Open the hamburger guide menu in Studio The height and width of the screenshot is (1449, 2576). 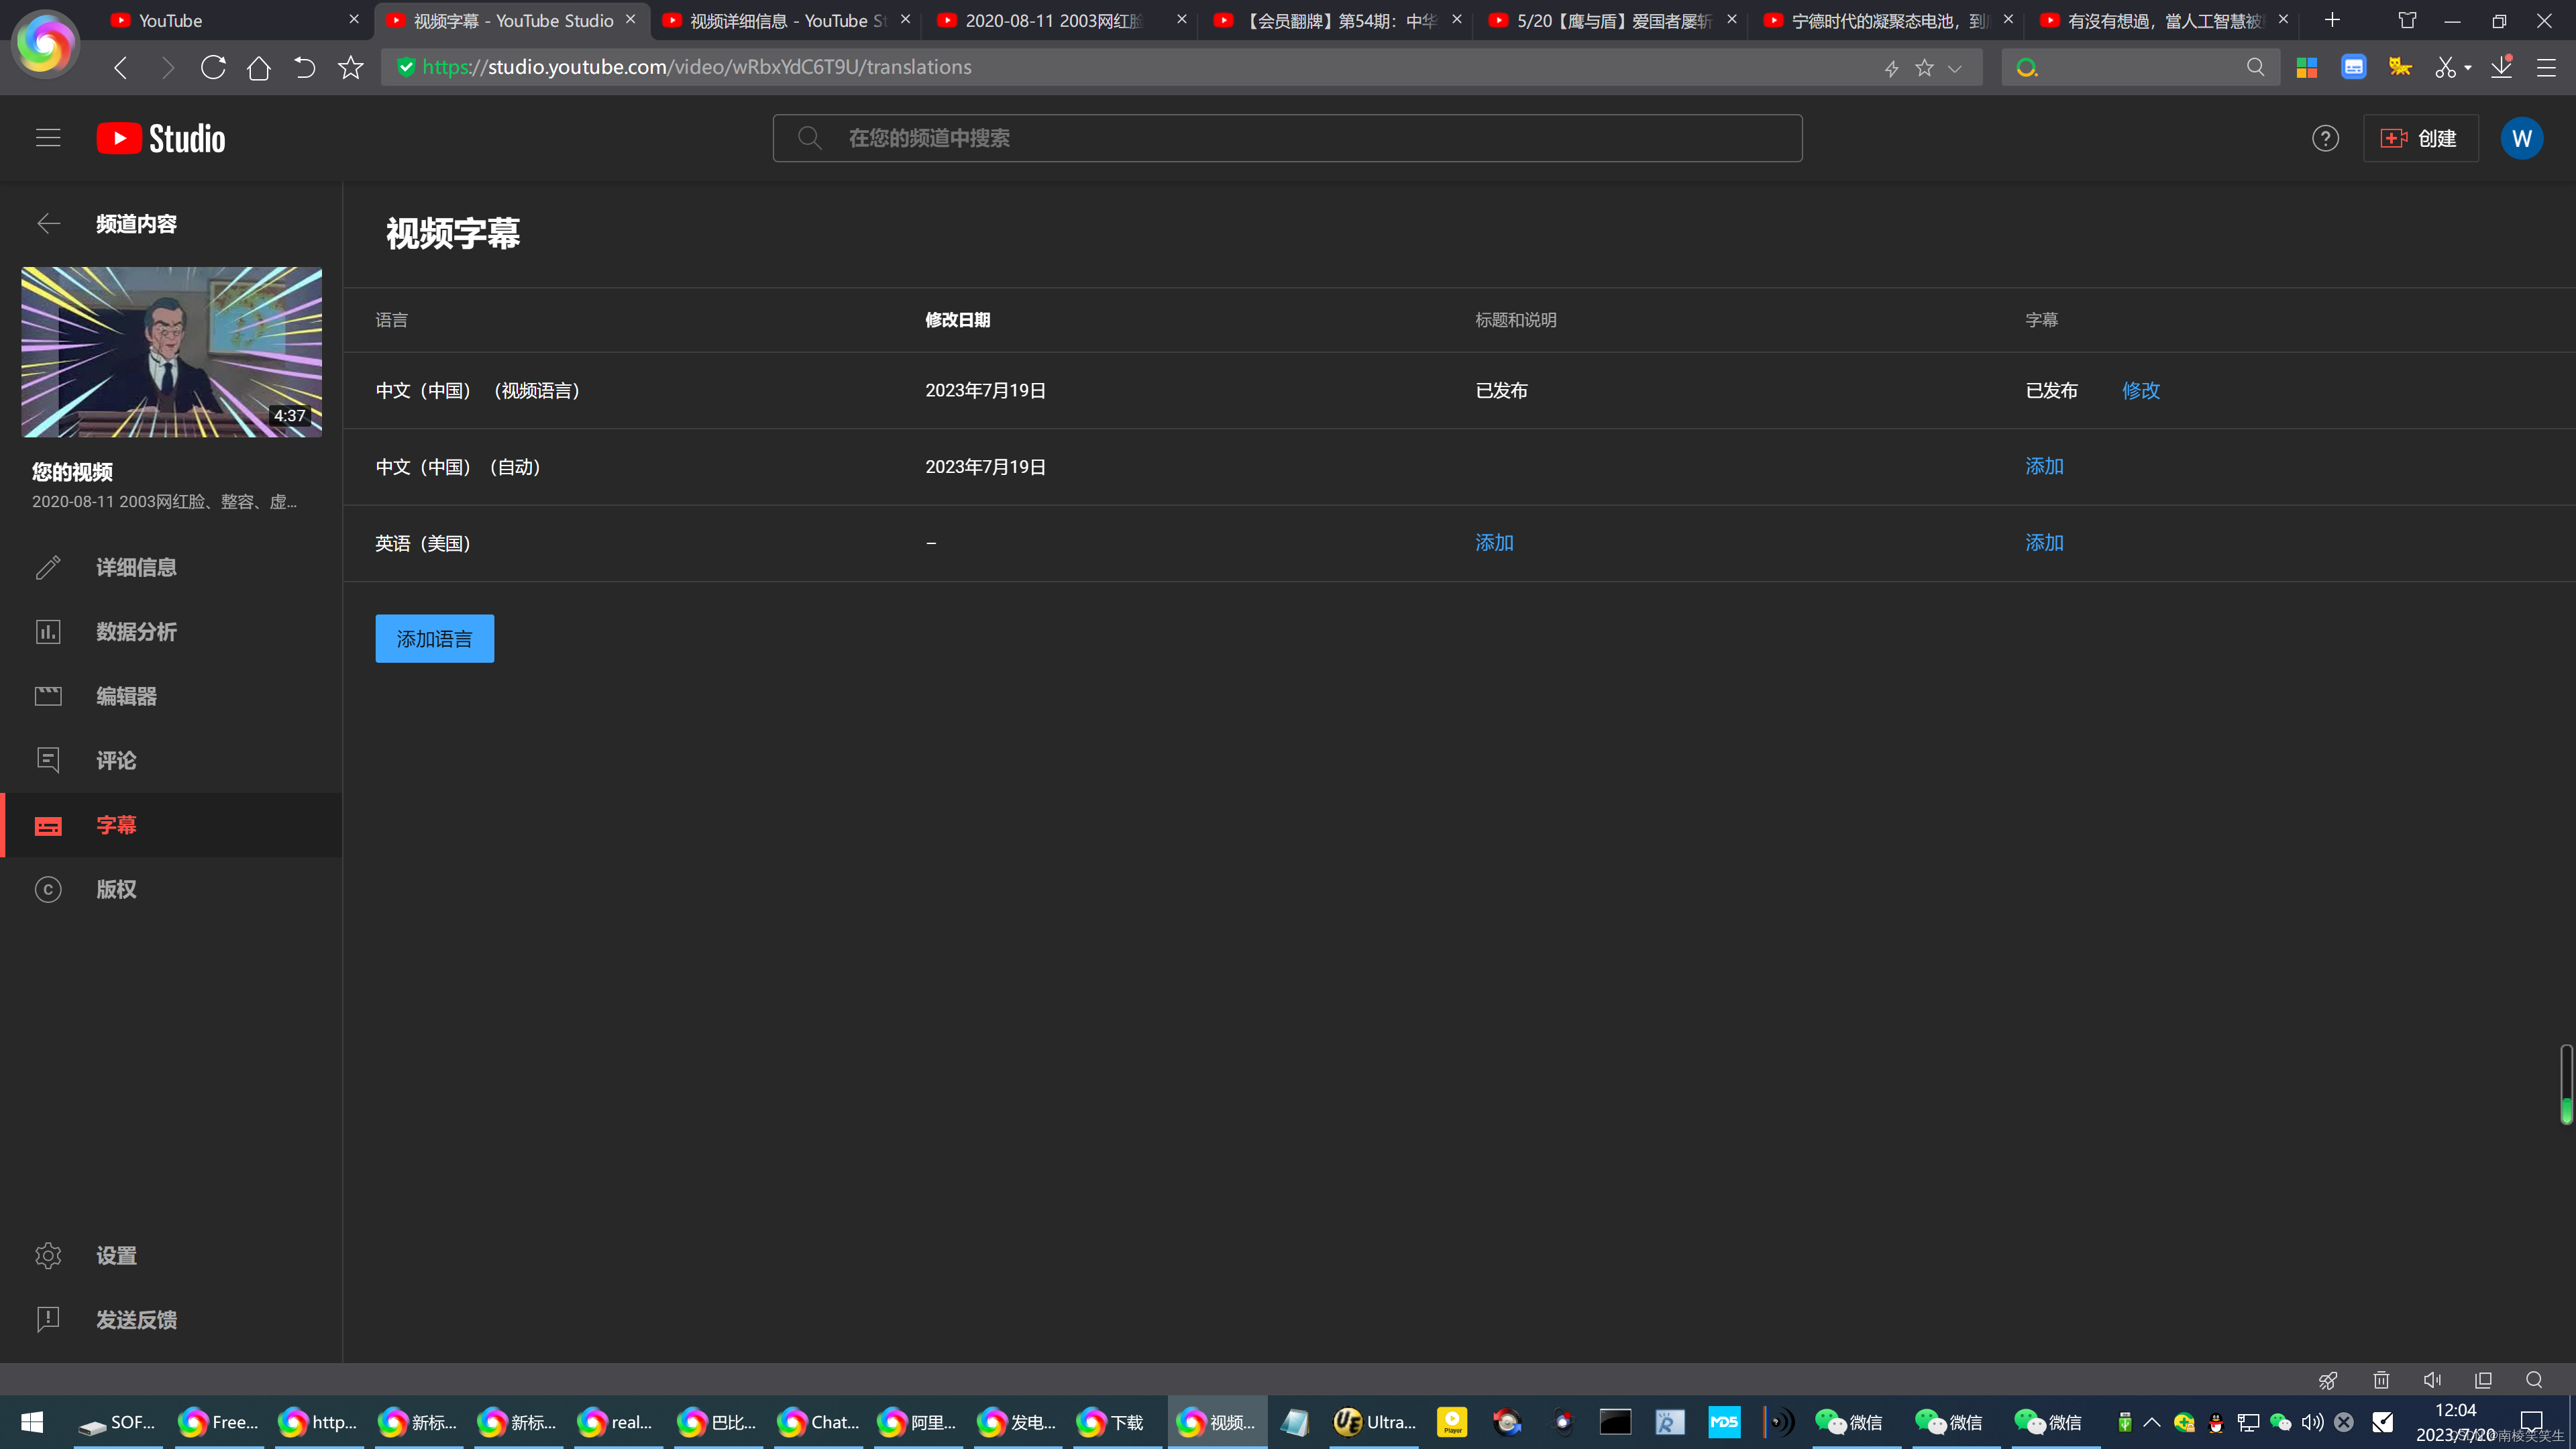pyautogui.click(x=48, y=138)
